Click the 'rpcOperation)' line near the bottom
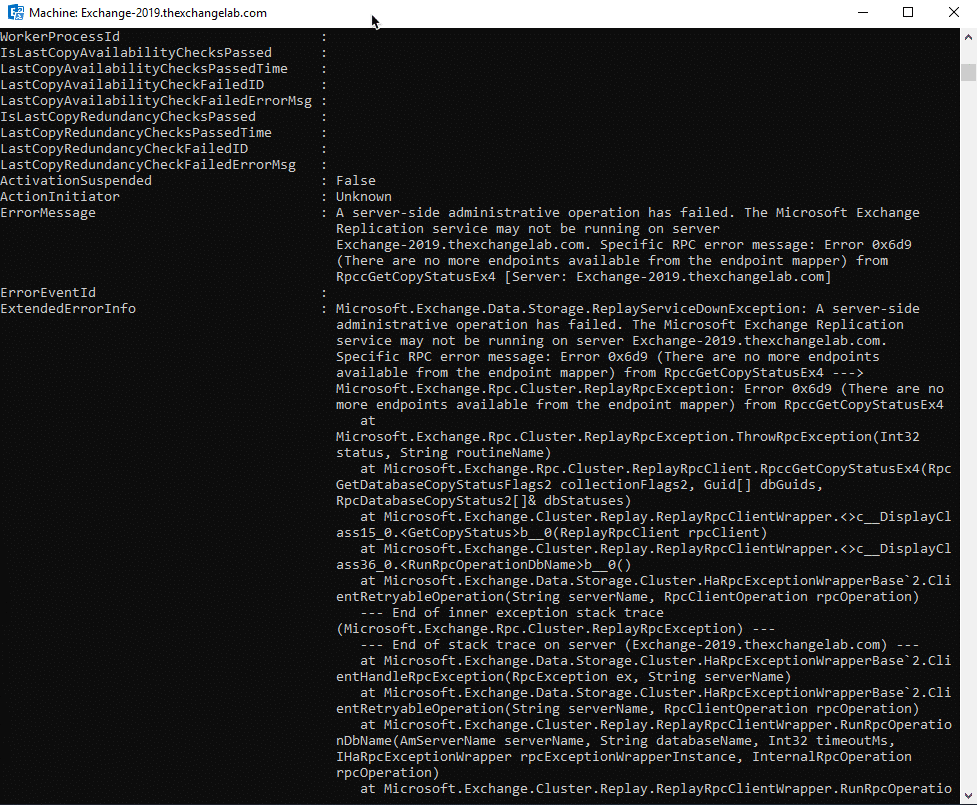Image resolution: width=977 pixels, height=805 pixels. [x=388, y=773]
